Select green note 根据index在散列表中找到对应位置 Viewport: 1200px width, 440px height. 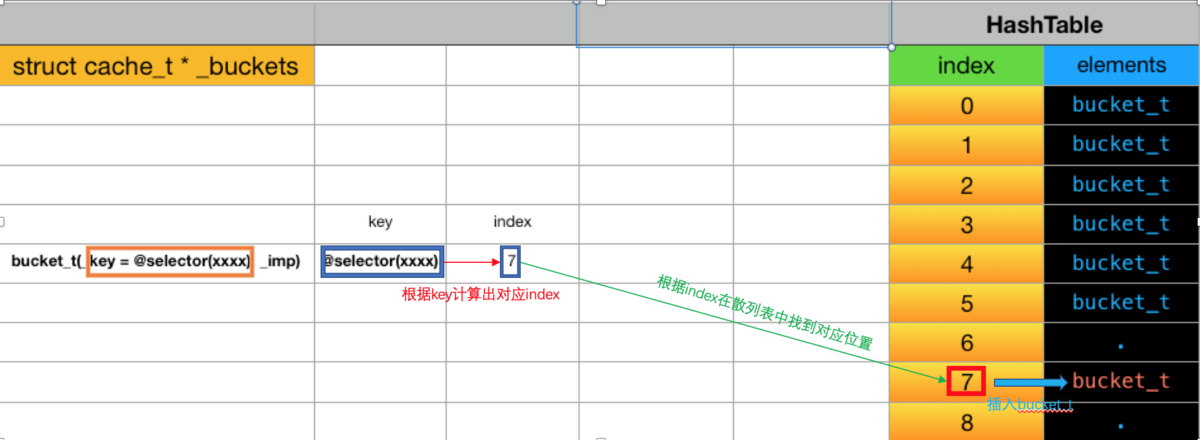(765, 313)
